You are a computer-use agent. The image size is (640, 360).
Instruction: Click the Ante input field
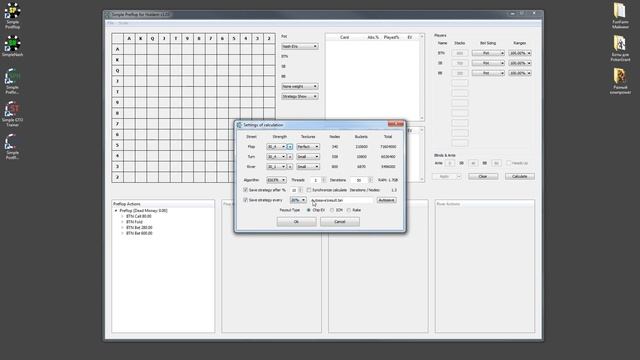pyautogui.click(x=450, y=163)
